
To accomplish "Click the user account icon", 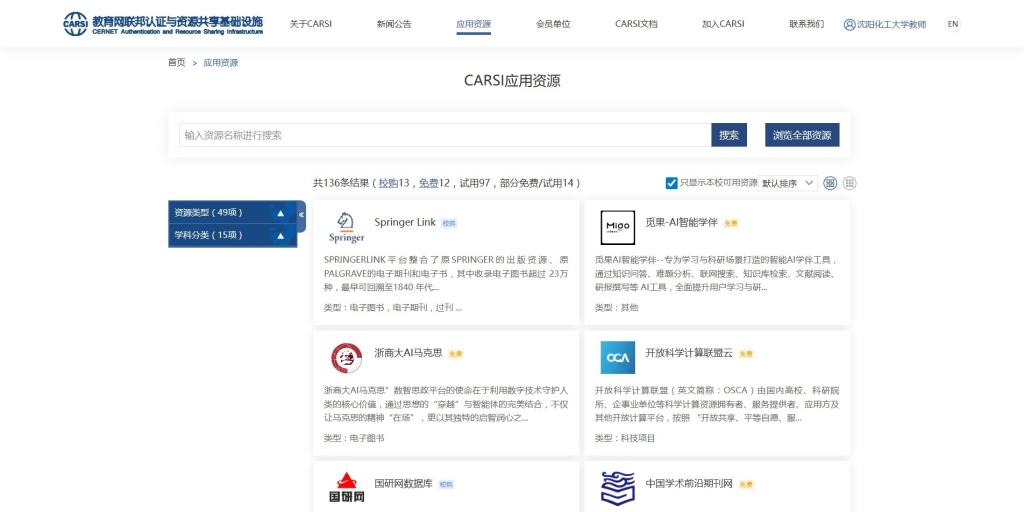I will pos(849,24).
